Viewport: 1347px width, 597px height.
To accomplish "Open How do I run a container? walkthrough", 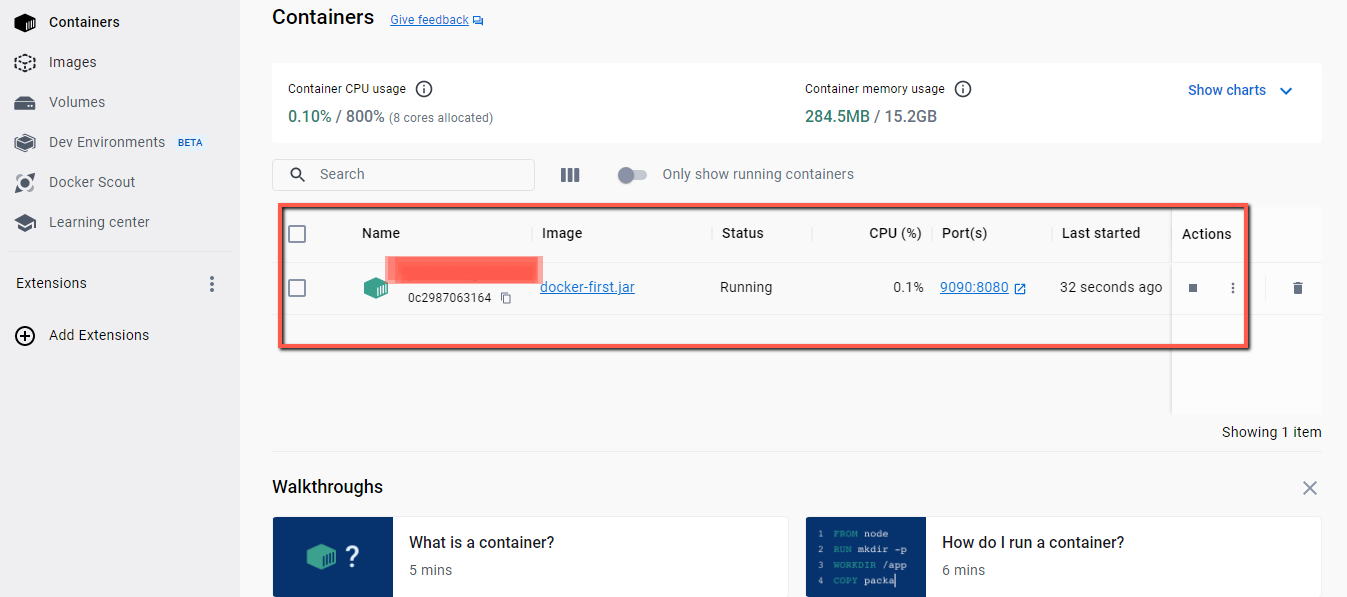I will click(1033, 542).
